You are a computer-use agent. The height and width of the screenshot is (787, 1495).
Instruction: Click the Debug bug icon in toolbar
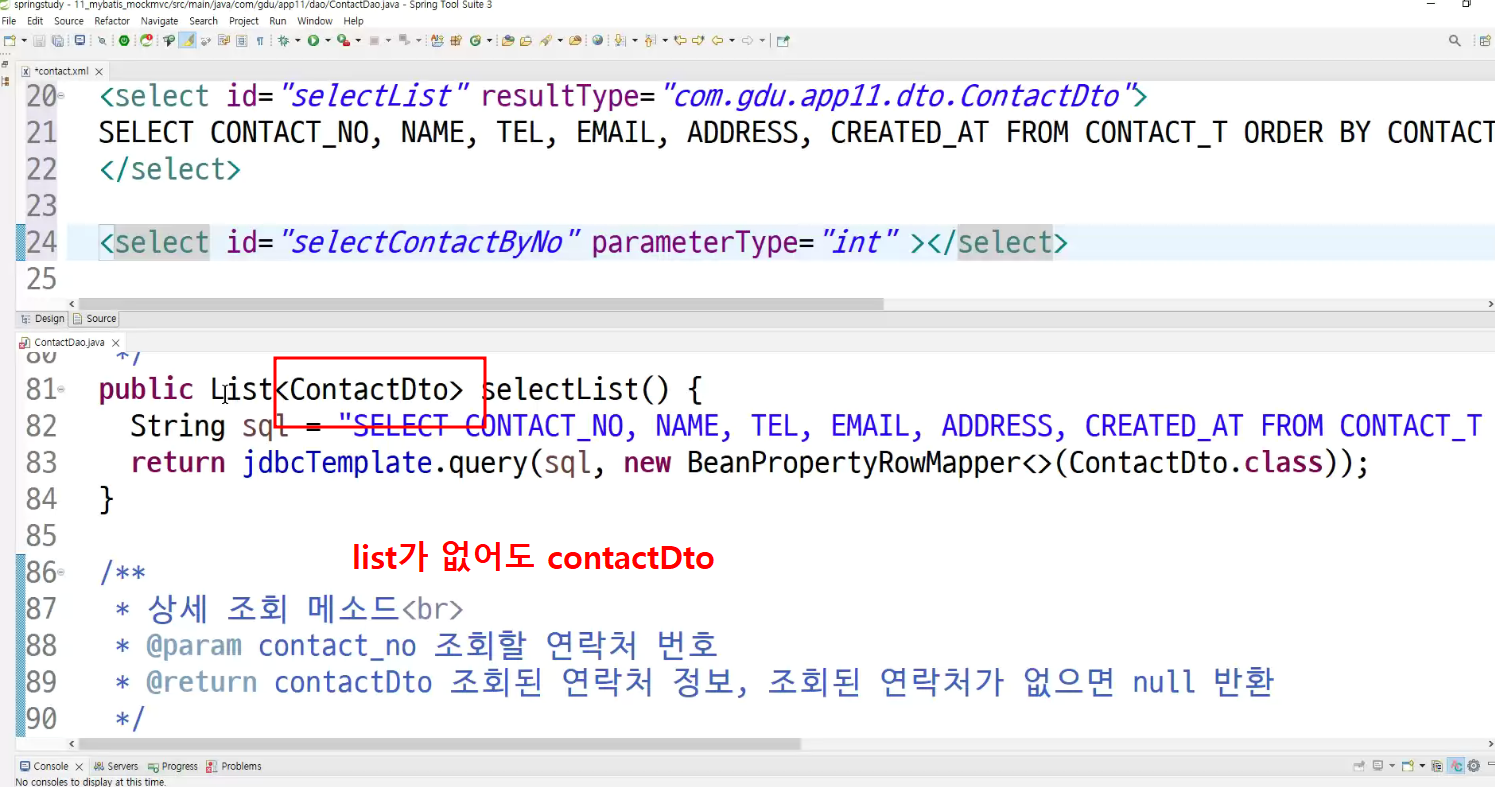coord(284,41)
